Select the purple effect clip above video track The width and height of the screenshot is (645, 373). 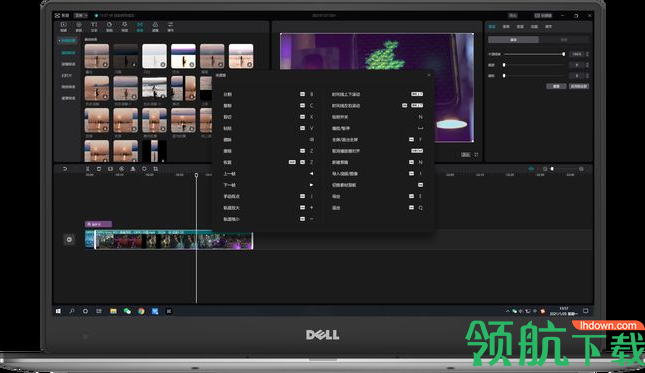coord(98,224)
